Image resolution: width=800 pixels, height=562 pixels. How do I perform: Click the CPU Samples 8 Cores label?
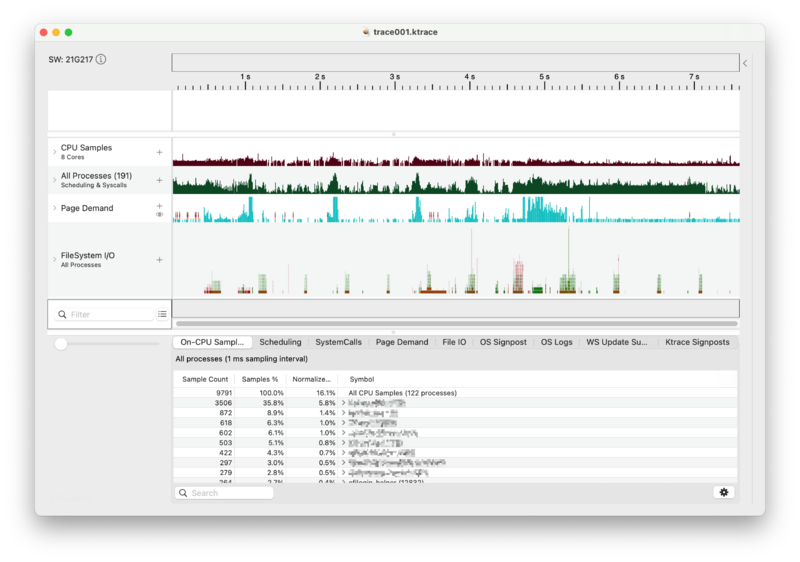pyautogui.click(x=86, y=151)
